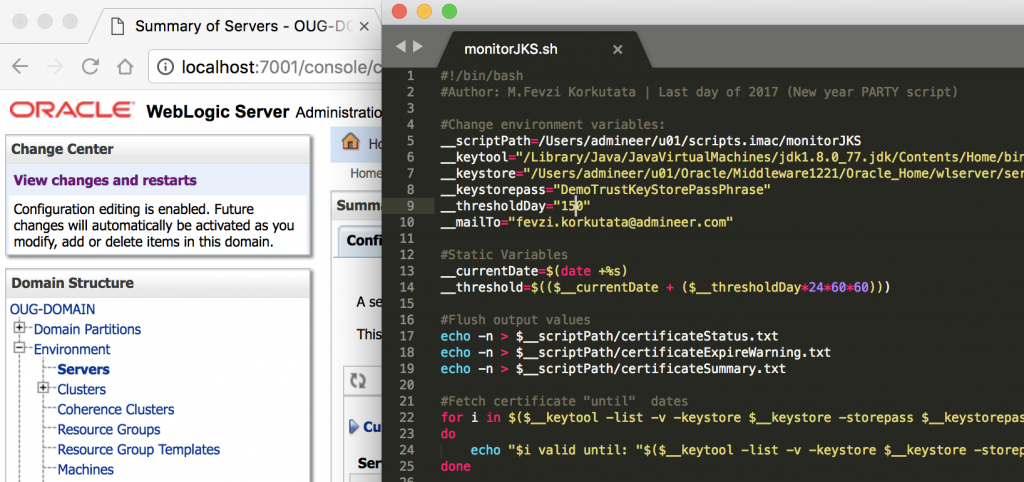Click certificateExpireWarning.txt in line 18
Image resolution: width=1024 pixels, height=482 pixels.
point(726,352)
